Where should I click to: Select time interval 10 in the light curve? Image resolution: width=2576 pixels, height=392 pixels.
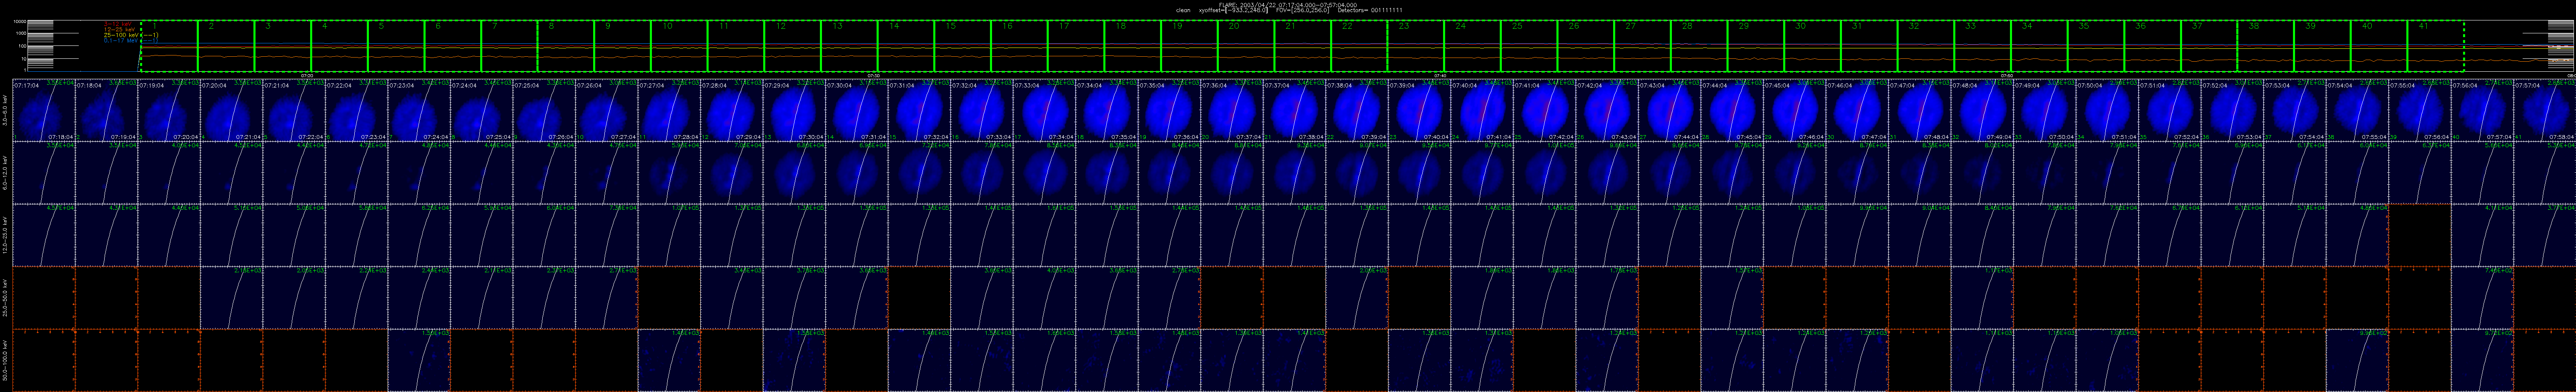point(679,46)
